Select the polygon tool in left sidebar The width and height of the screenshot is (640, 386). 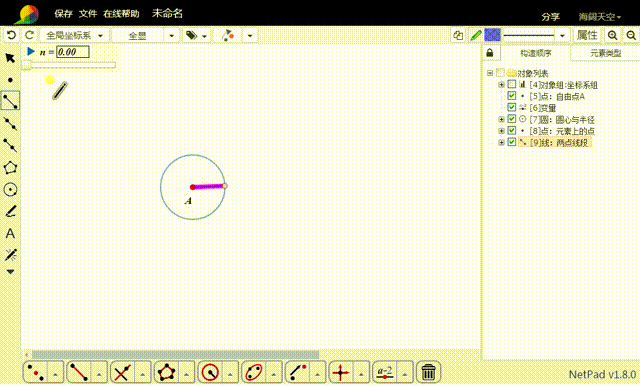[x=10, y=167]
